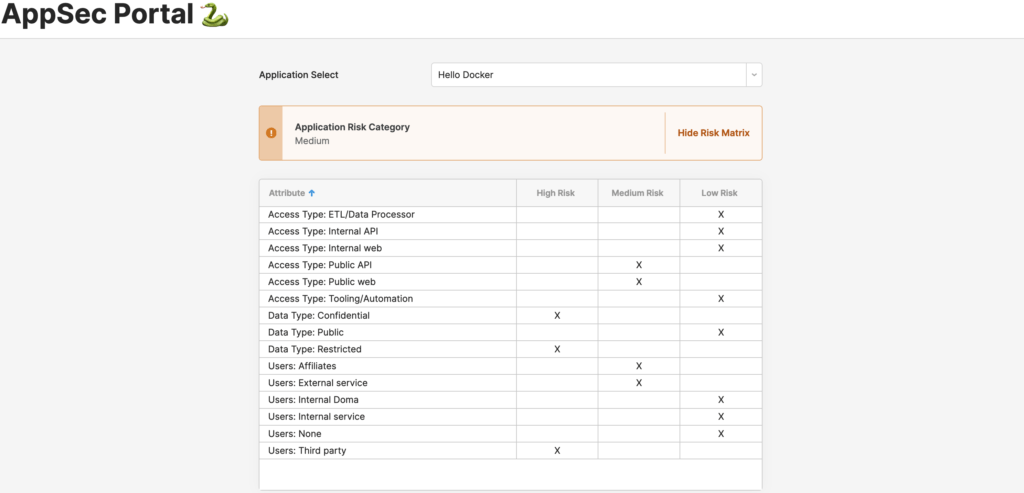Click Low Risk X for Users: Internal Doma

tap(721, 400)
